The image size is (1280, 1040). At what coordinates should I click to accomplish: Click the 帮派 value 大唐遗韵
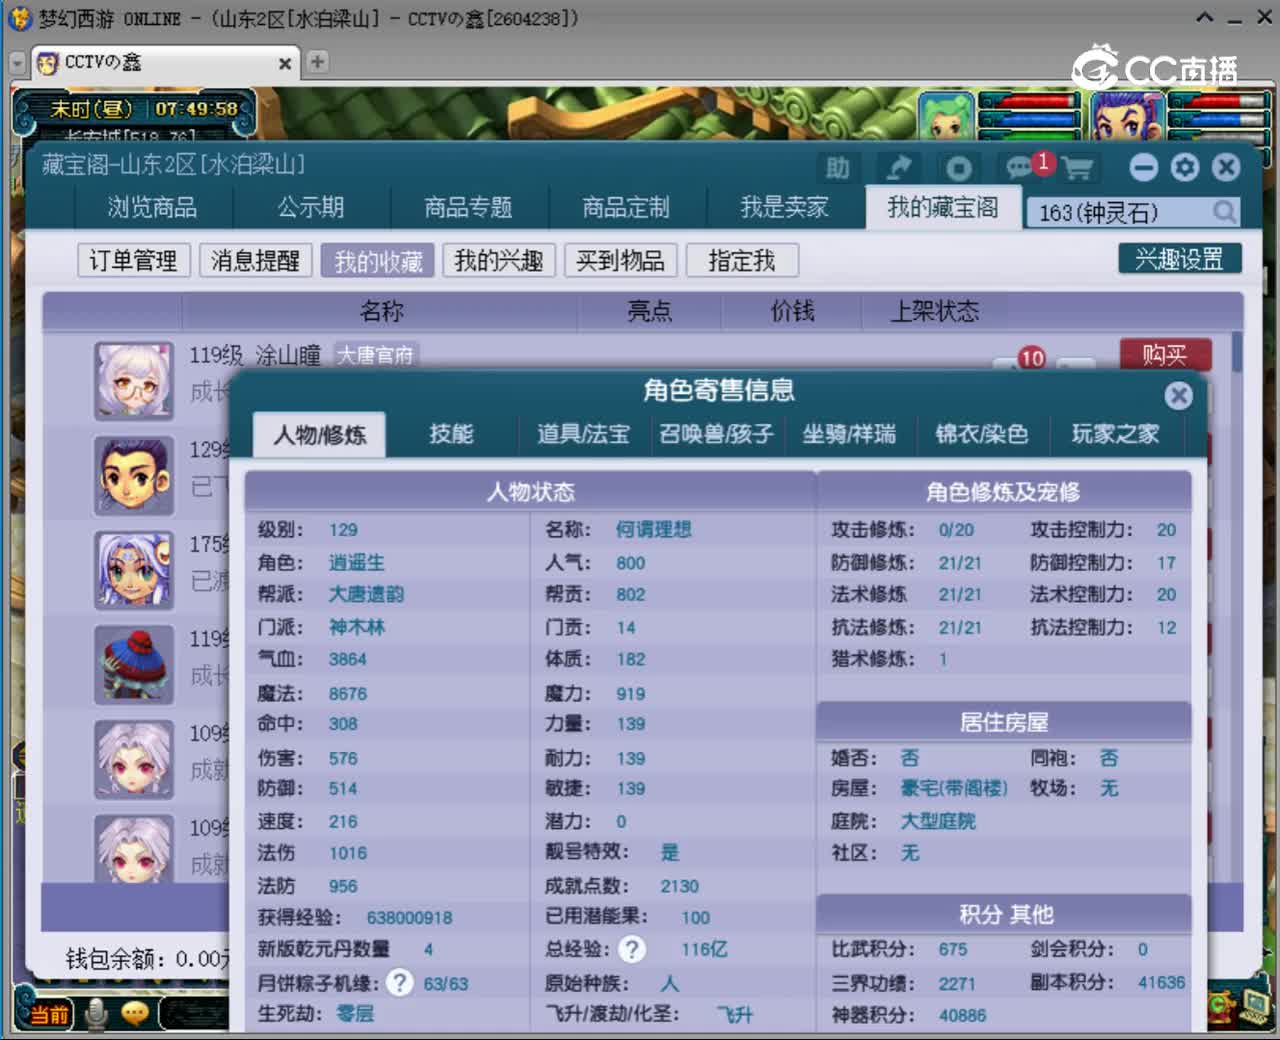pos(366,594)
